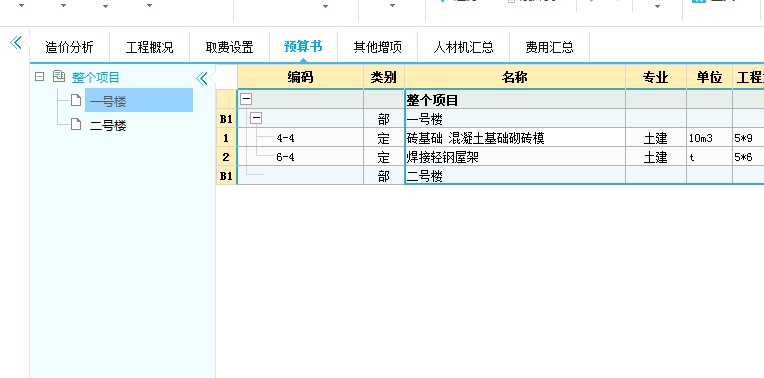Click the 类别 column header
This screenshot has width=764, height=378.
tap(384, 77)
